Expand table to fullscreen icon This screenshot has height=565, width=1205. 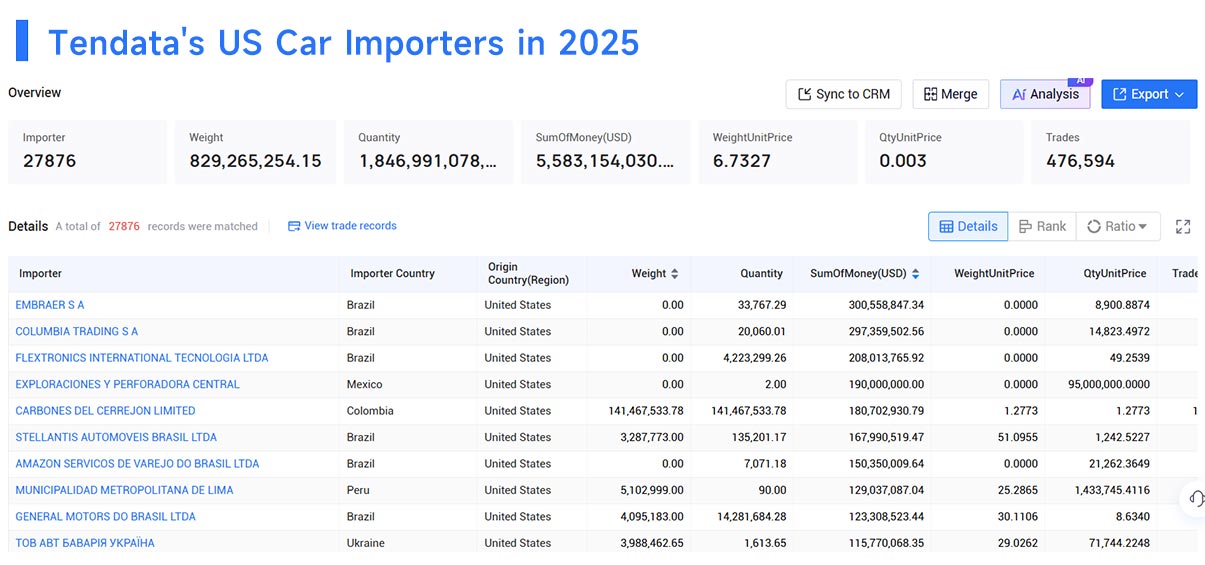click(x=1183, y=227)
